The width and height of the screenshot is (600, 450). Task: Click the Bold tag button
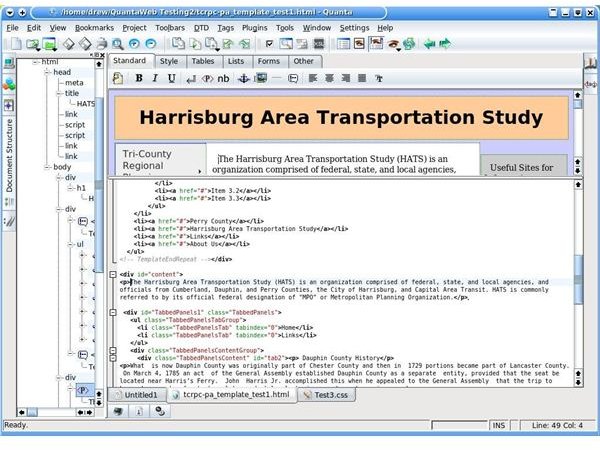click(139, 78)
